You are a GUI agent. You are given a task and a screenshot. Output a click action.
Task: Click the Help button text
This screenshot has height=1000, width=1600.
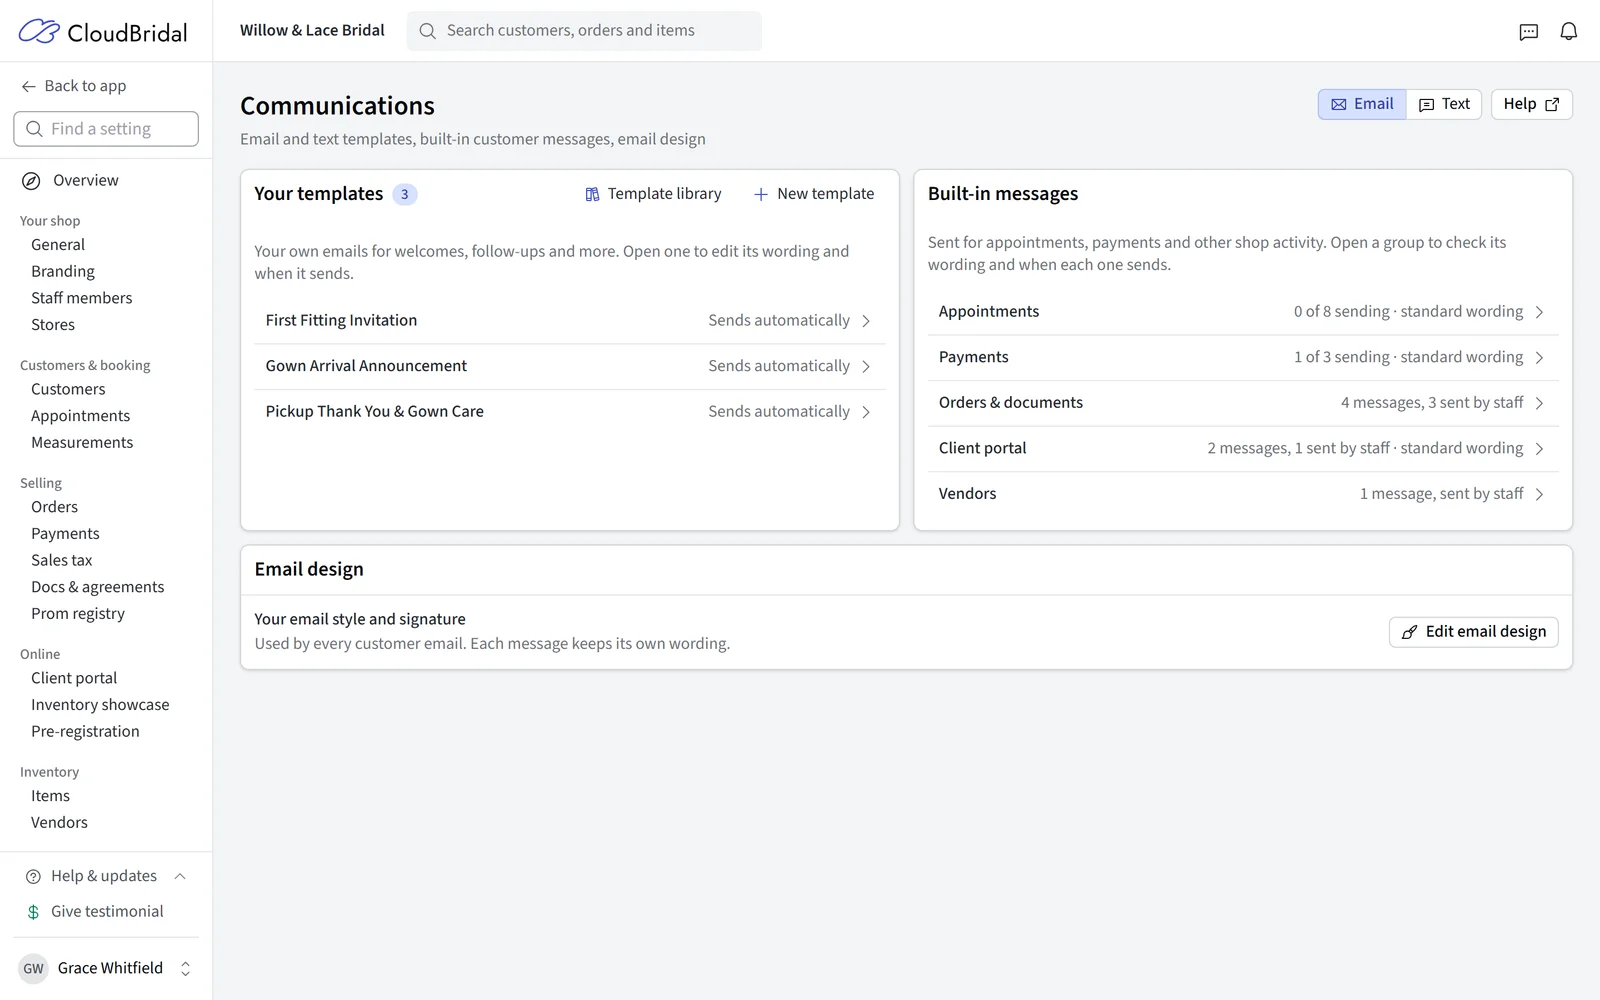coord(1519,104)
